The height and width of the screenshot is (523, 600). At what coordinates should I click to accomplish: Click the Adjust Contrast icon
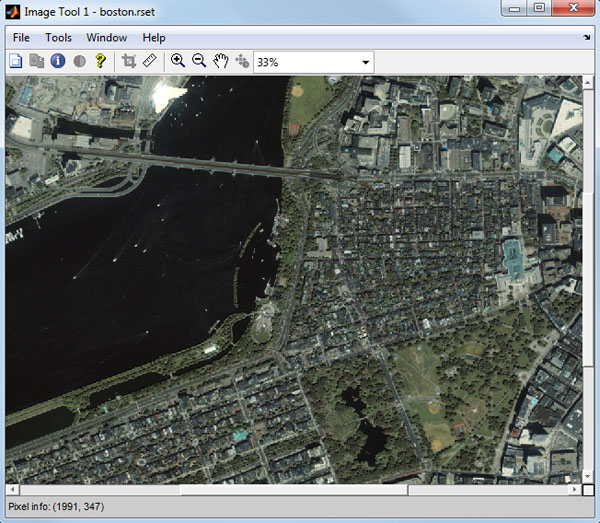pyautogui.click(x=79, y=61)
